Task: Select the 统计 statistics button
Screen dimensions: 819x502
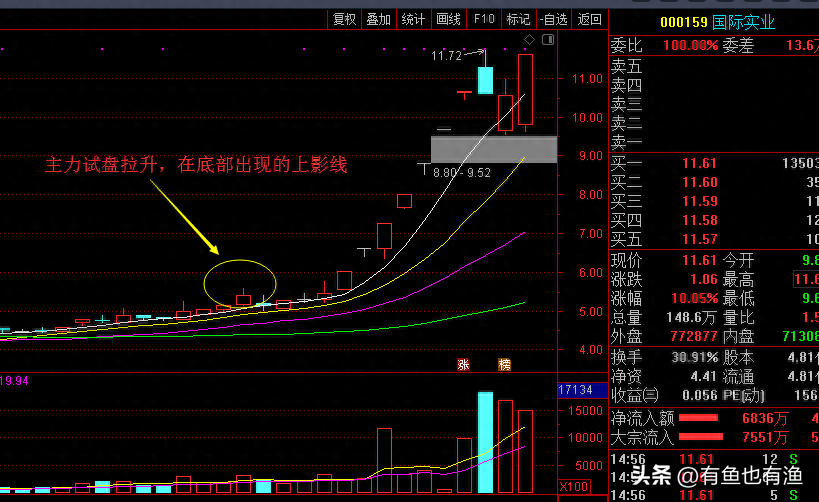Action: click(413, 20)
